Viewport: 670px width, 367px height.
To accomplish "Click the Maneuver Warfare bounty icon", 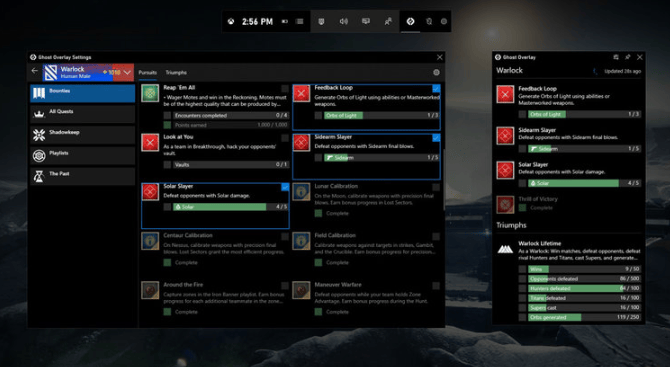I will pyautogui.click(x=301, y=291).
